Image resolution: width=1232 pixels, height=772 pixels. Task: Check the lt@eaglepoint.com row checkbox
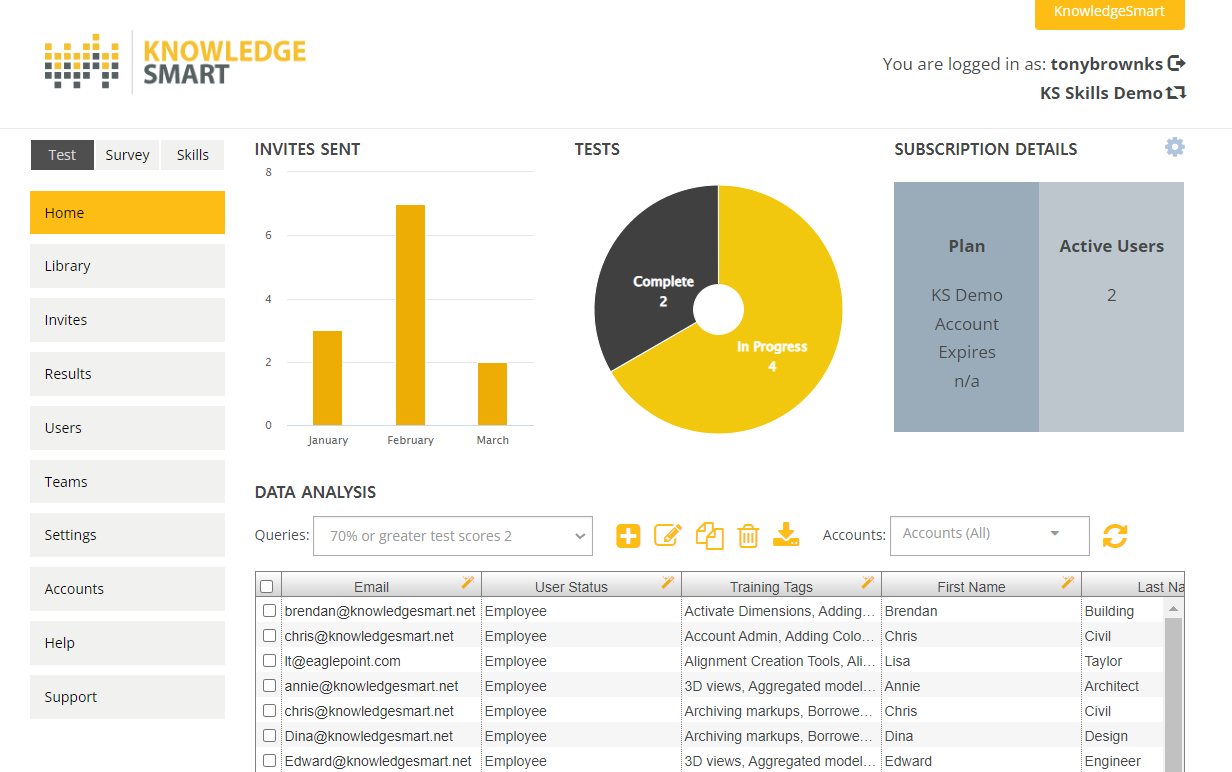269,661
